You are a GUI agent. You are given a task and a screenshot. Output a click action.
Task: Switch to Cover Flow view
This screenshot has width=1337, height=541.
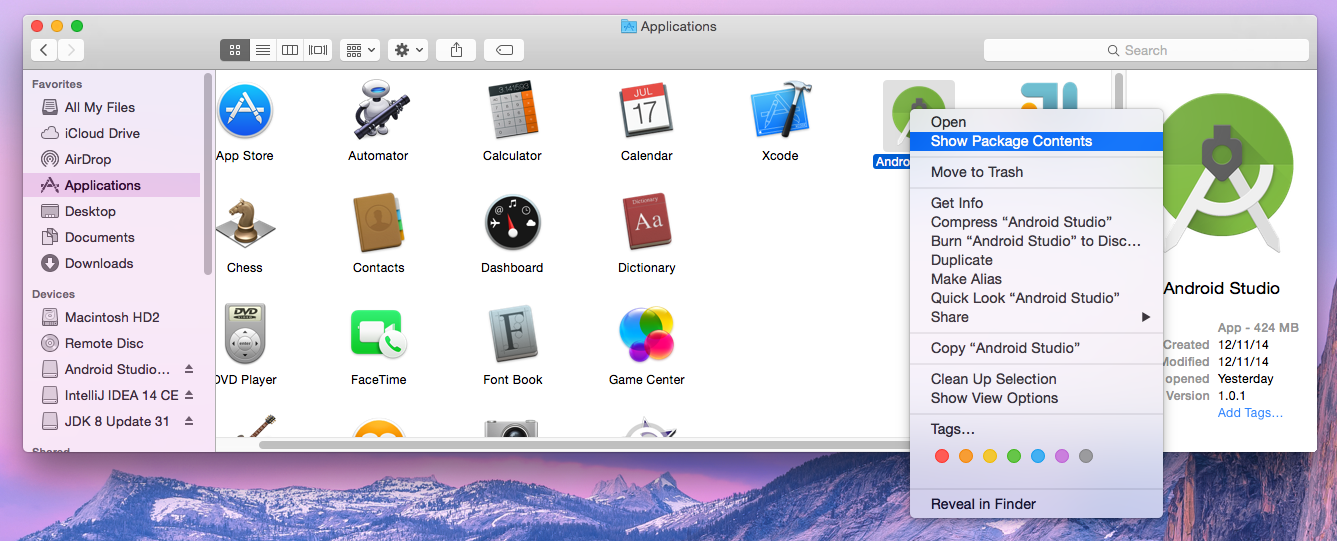click(318, 49)
